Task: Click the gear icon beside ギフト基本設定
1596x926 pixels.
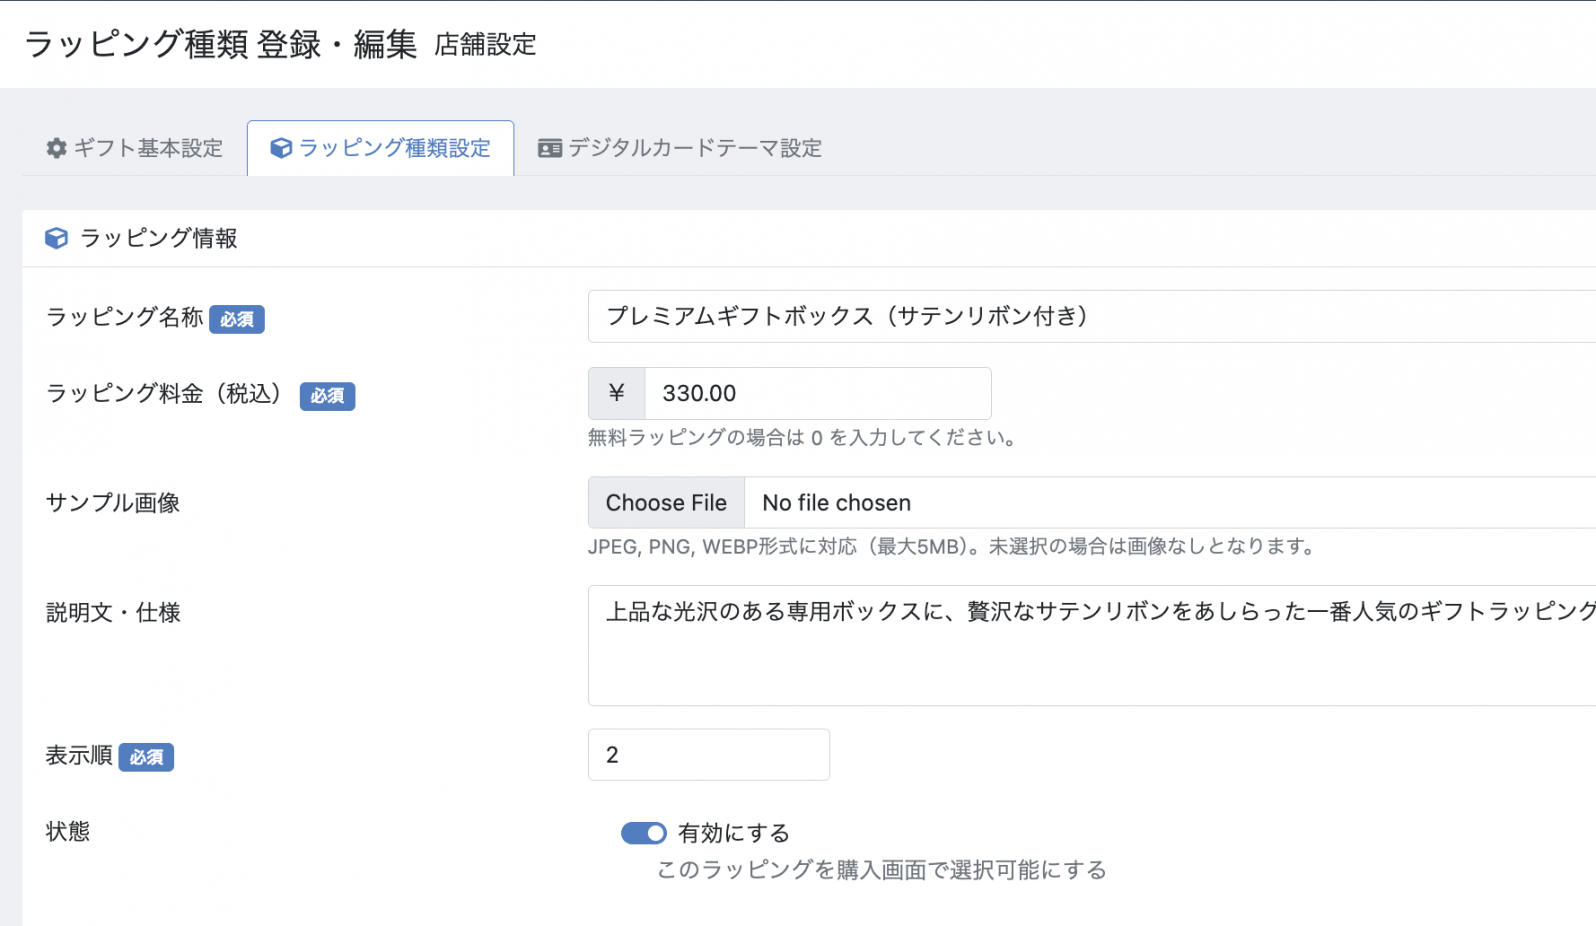Action: [x=56, y=148]
